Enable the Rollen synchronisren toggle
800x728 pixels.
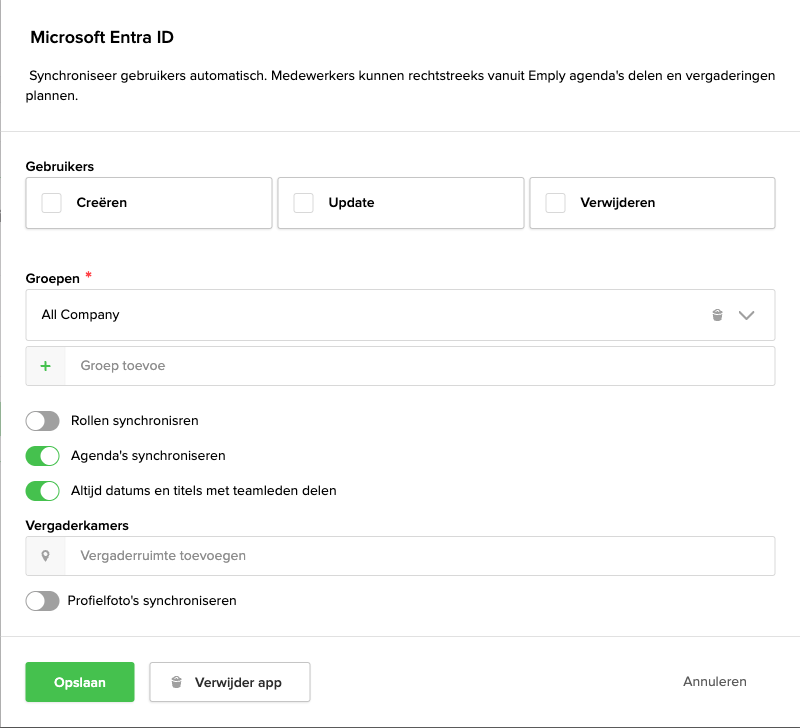(x=42, y=421)
